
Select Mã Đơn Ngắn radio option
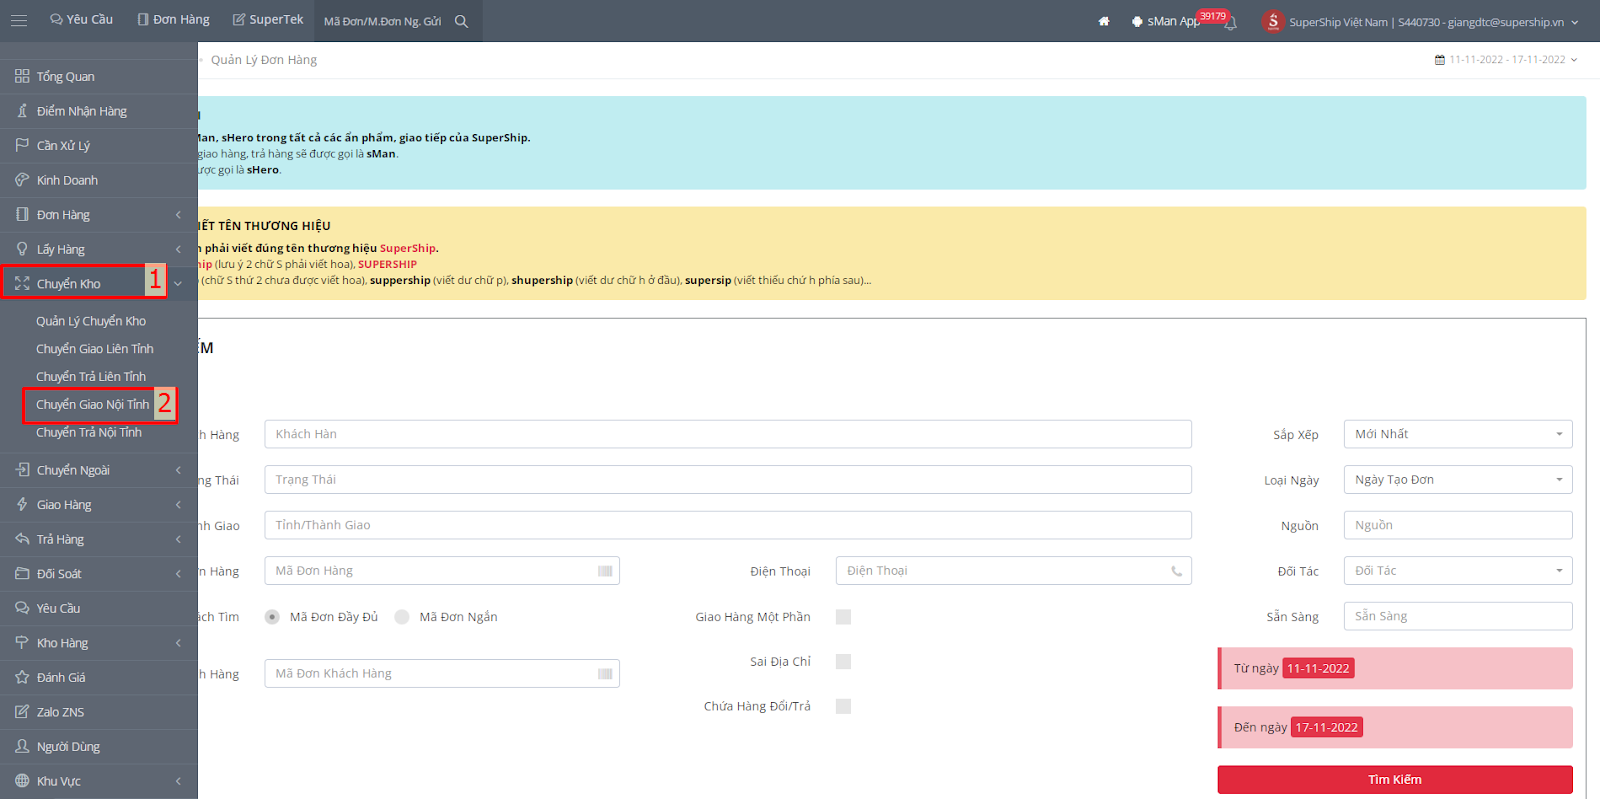(402, 617)
